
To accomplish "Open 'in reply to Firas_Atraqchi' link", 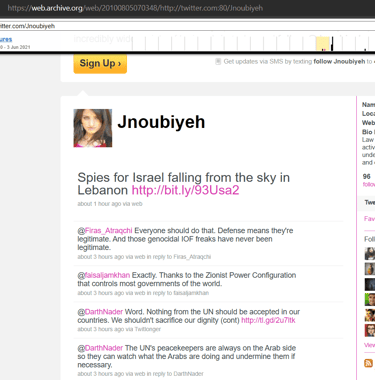I will pos(179,257).
